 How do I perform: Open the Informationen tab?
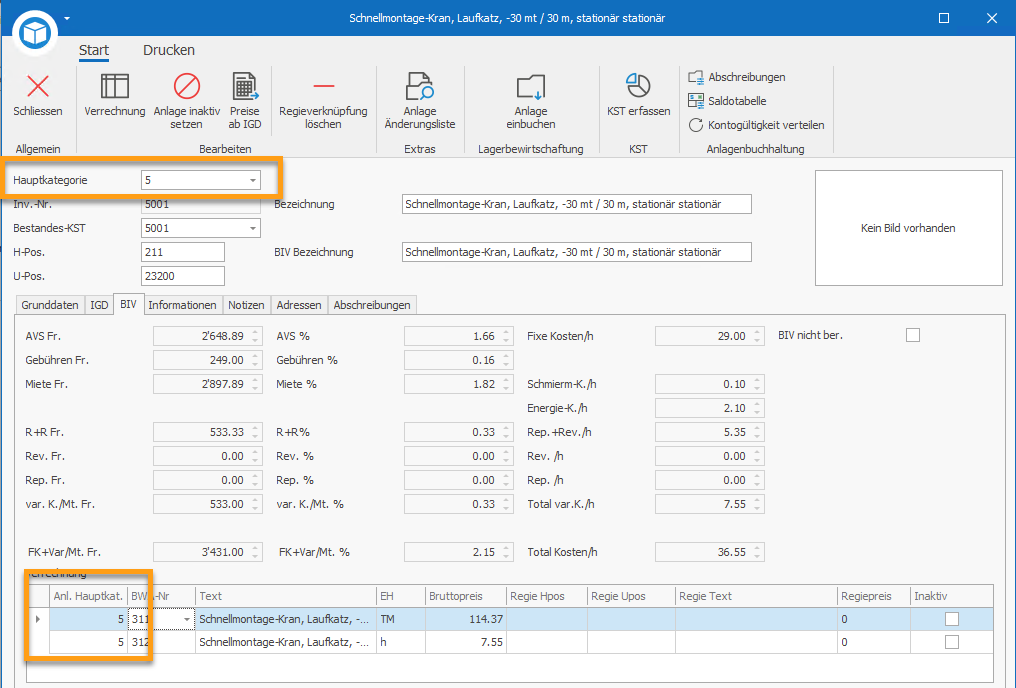(x=182, y=305)
